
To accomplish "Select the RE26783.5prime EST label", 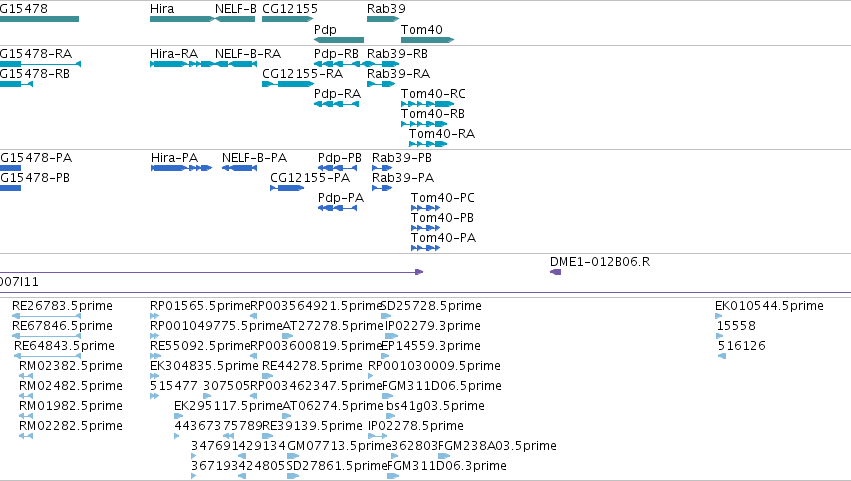I will [62, 306].
